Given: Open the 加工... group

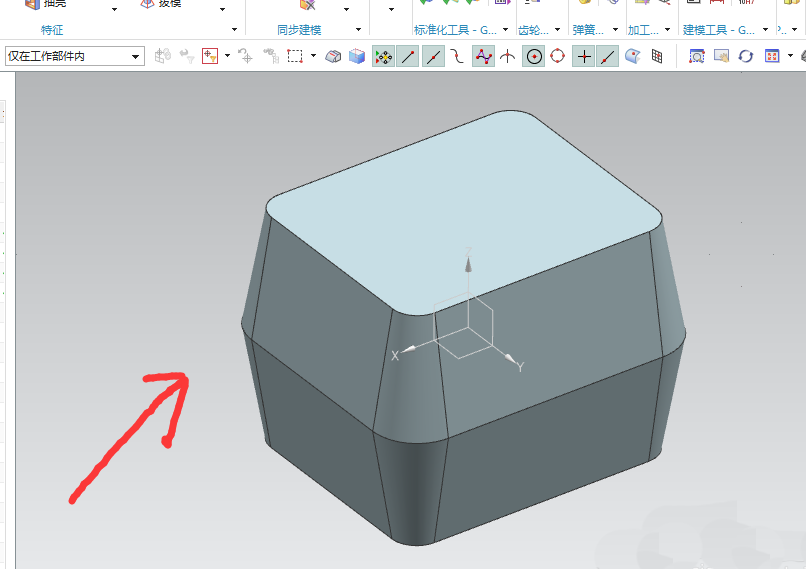Looking at the screenshot, I should (x=643, y=30).
